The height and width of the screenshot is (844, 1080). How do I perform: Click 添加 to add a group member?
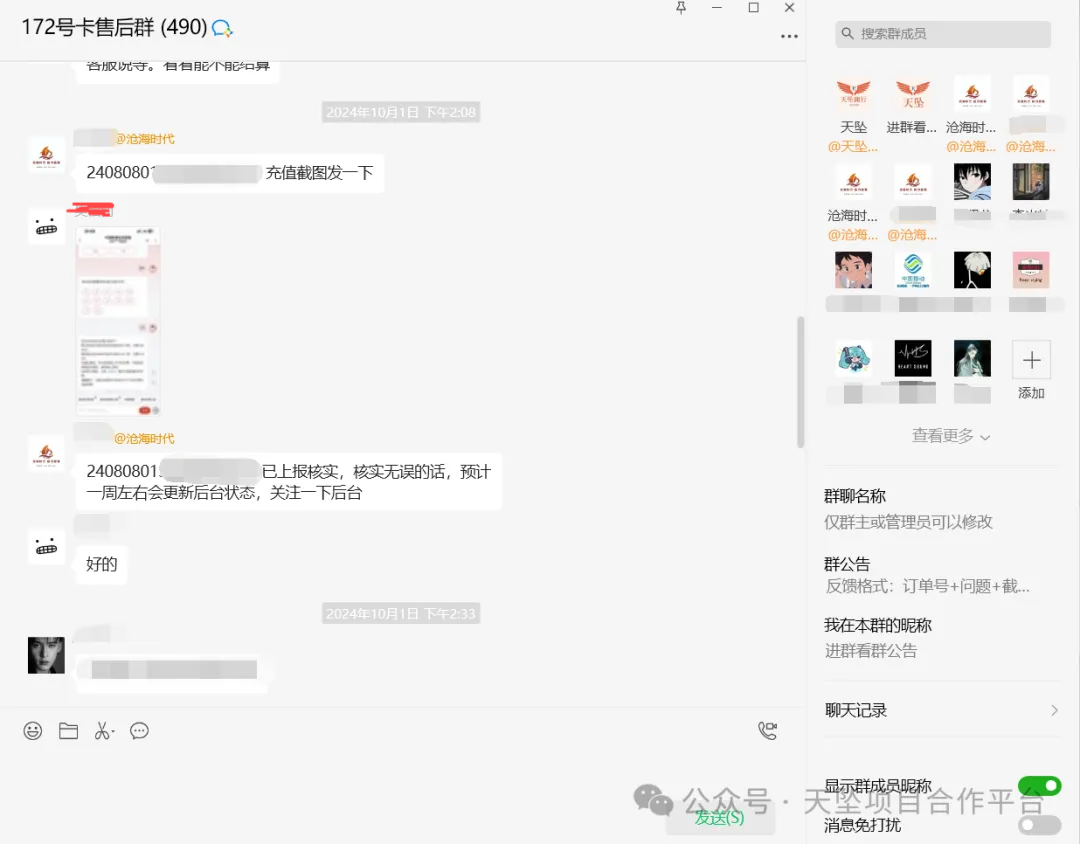pyautogui.click(x=1030, y=359)
